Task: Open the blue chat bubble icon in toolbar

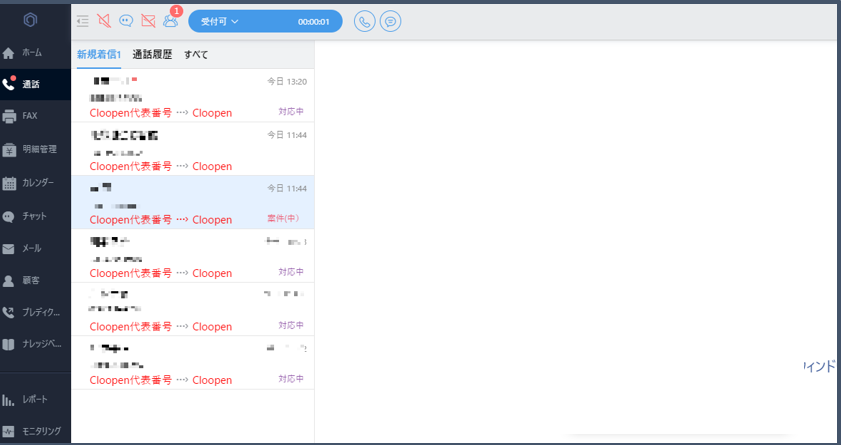Action: pos(126,21)
